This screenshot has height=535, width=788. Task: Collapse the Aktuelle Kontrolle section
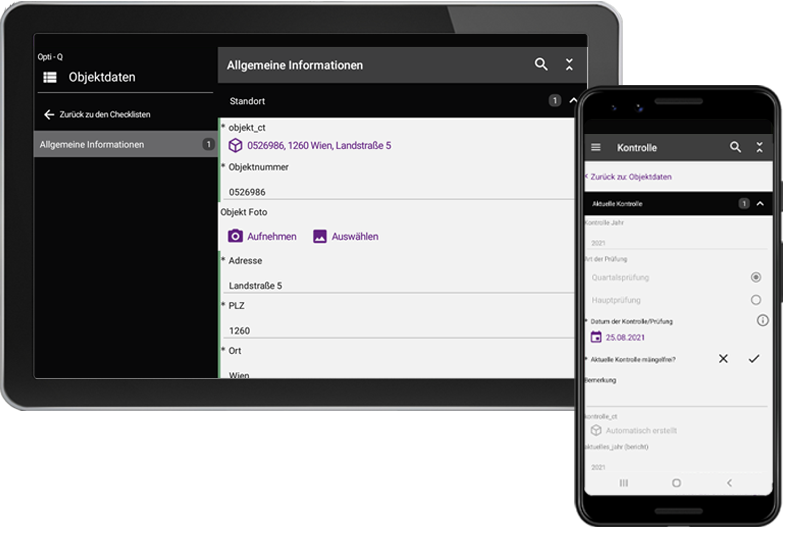click(759, 204)
